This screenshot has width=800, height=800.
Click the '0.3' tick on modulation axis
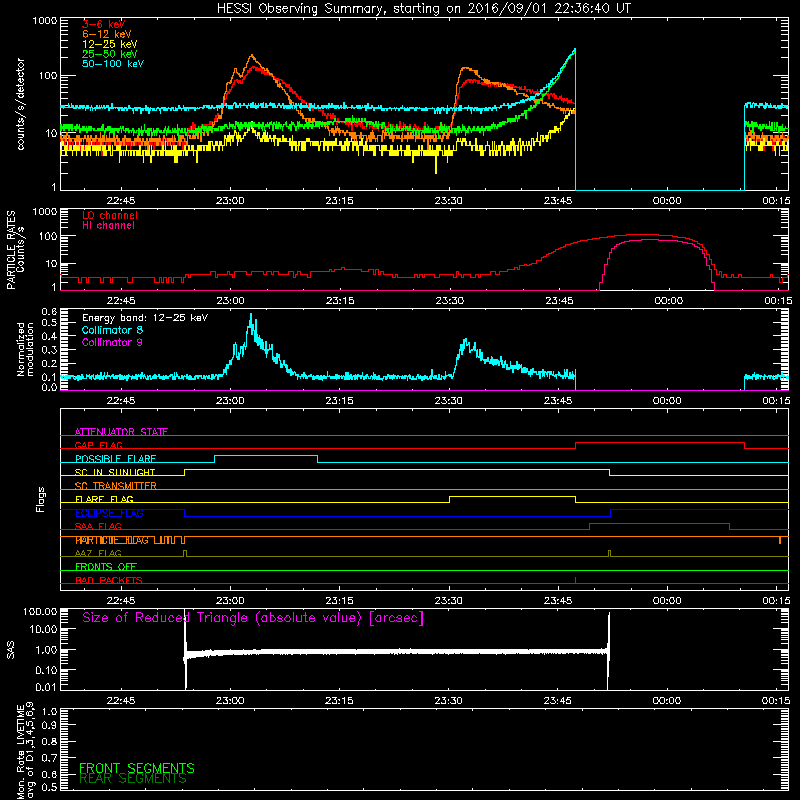click(x=49, y=350)
